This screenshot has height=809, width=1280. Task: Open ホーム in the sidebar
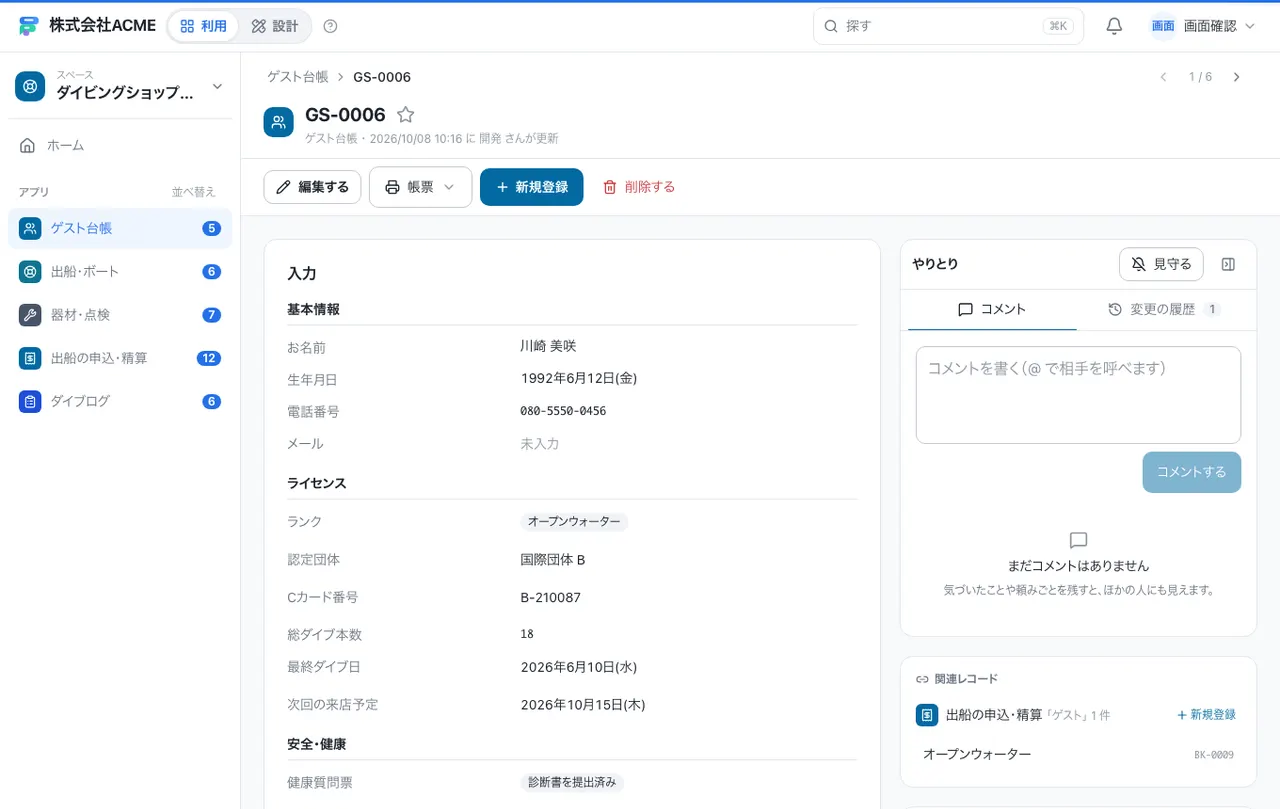[x=120, y=145]
